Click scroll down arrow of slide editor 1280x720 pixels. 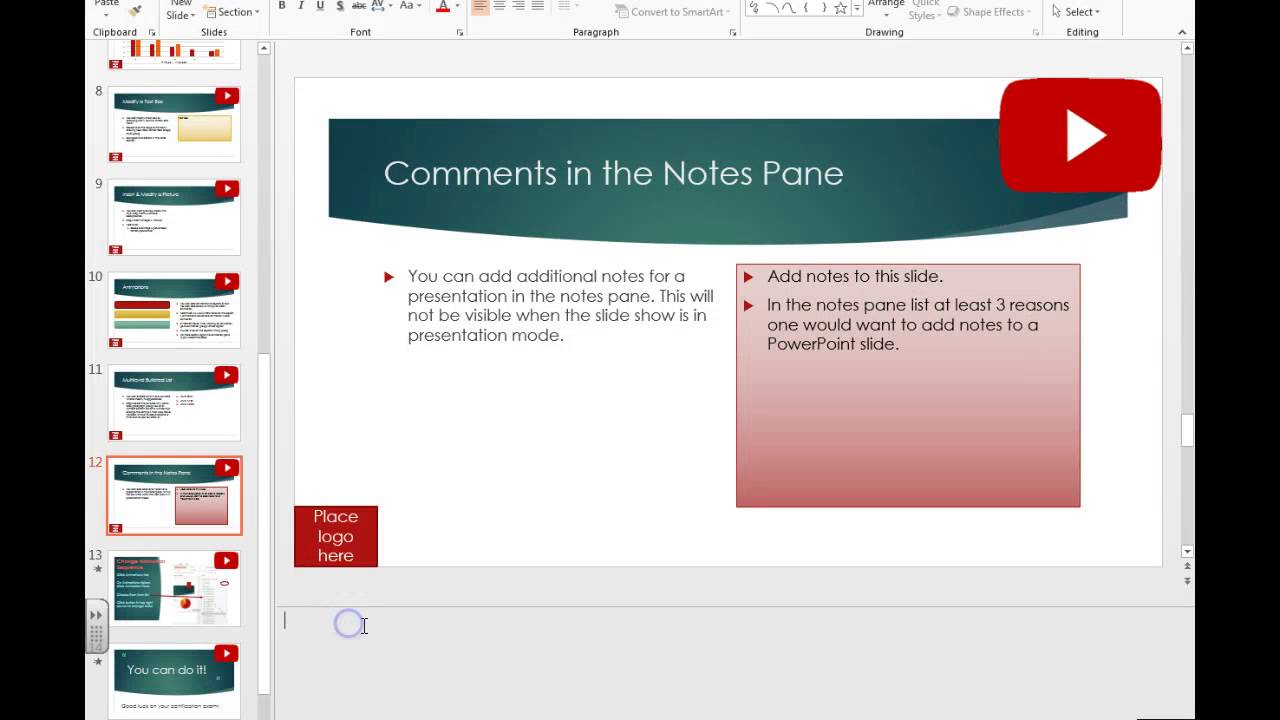pyautogui.click(x=1187, y=552)
